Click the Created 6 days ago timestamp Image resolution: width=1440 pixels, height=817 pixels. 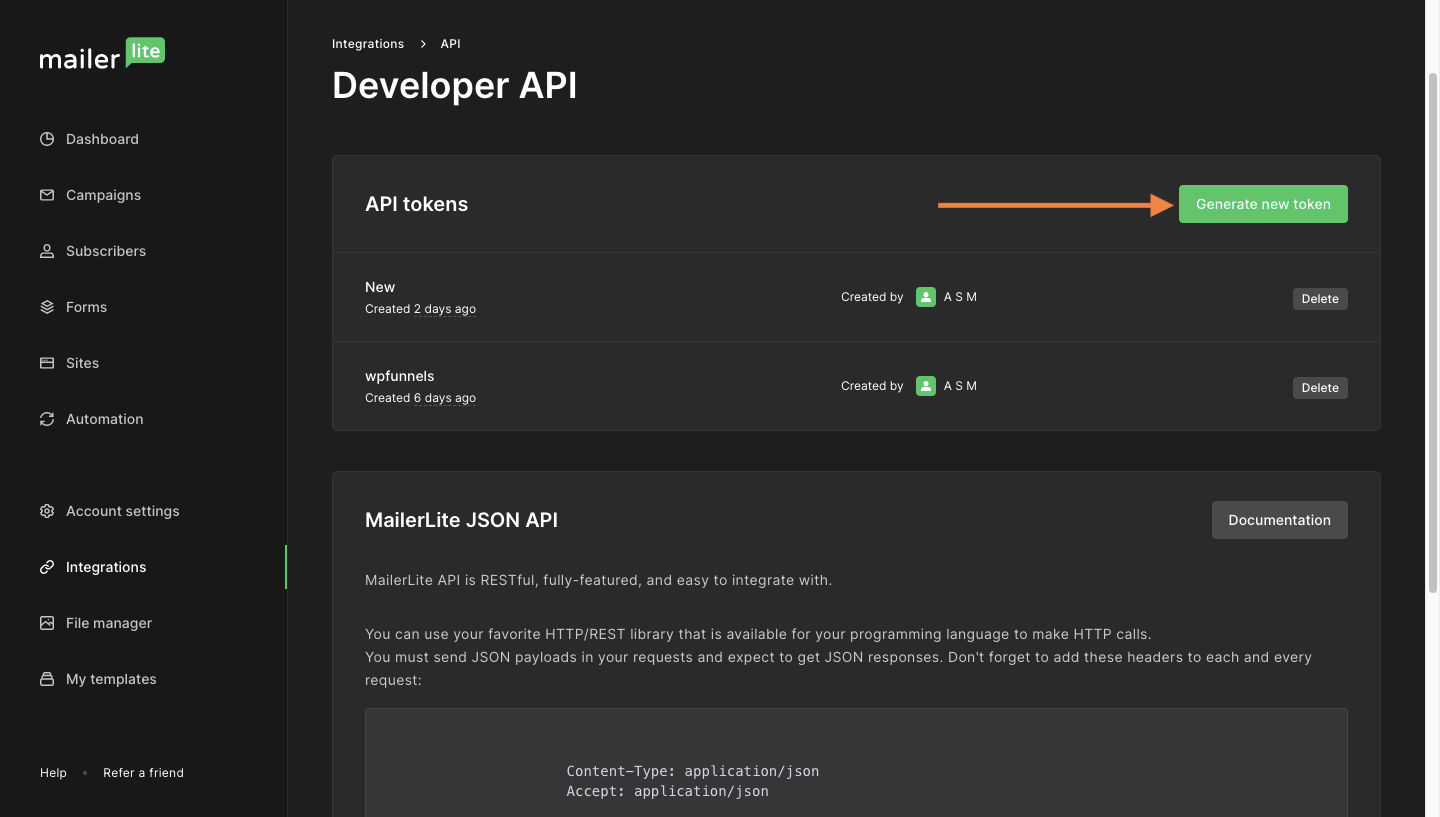420,398
